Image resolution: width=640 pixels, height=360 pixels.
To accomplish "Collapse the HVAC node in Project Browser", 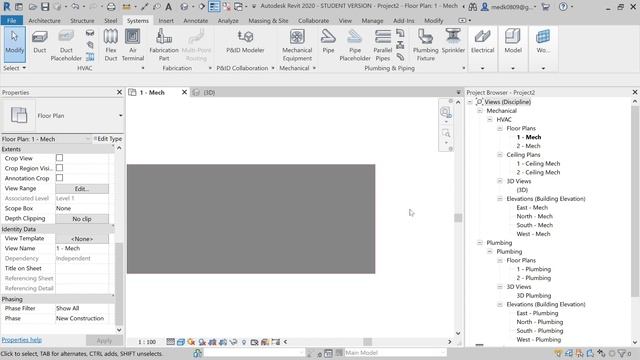I will [490, 120].
